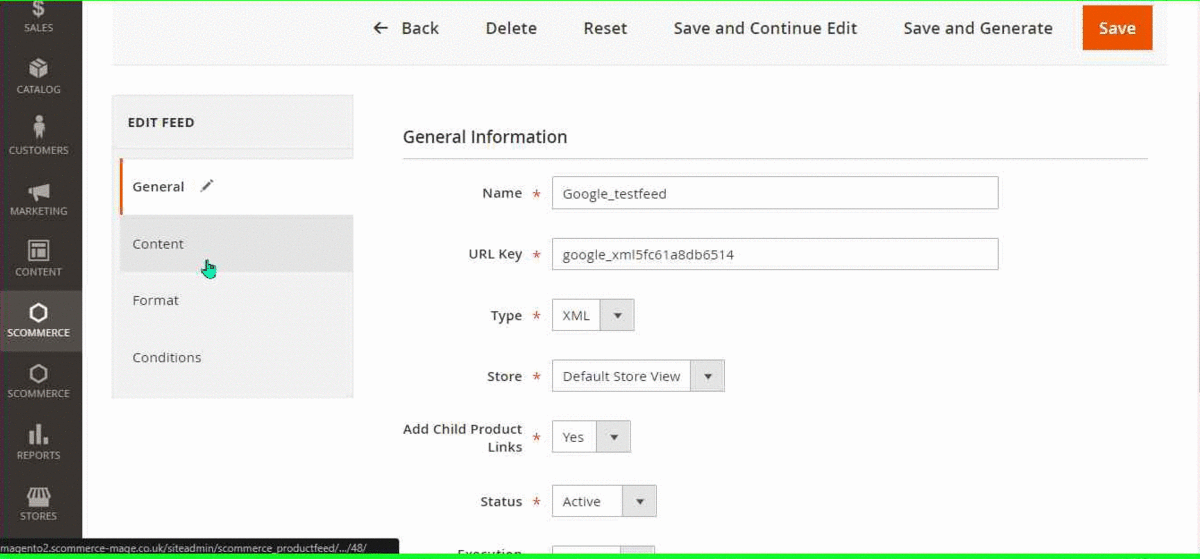Open the Sales sidebar icon
This screenshot has height=559, width=1200.
tap(38, 10)
